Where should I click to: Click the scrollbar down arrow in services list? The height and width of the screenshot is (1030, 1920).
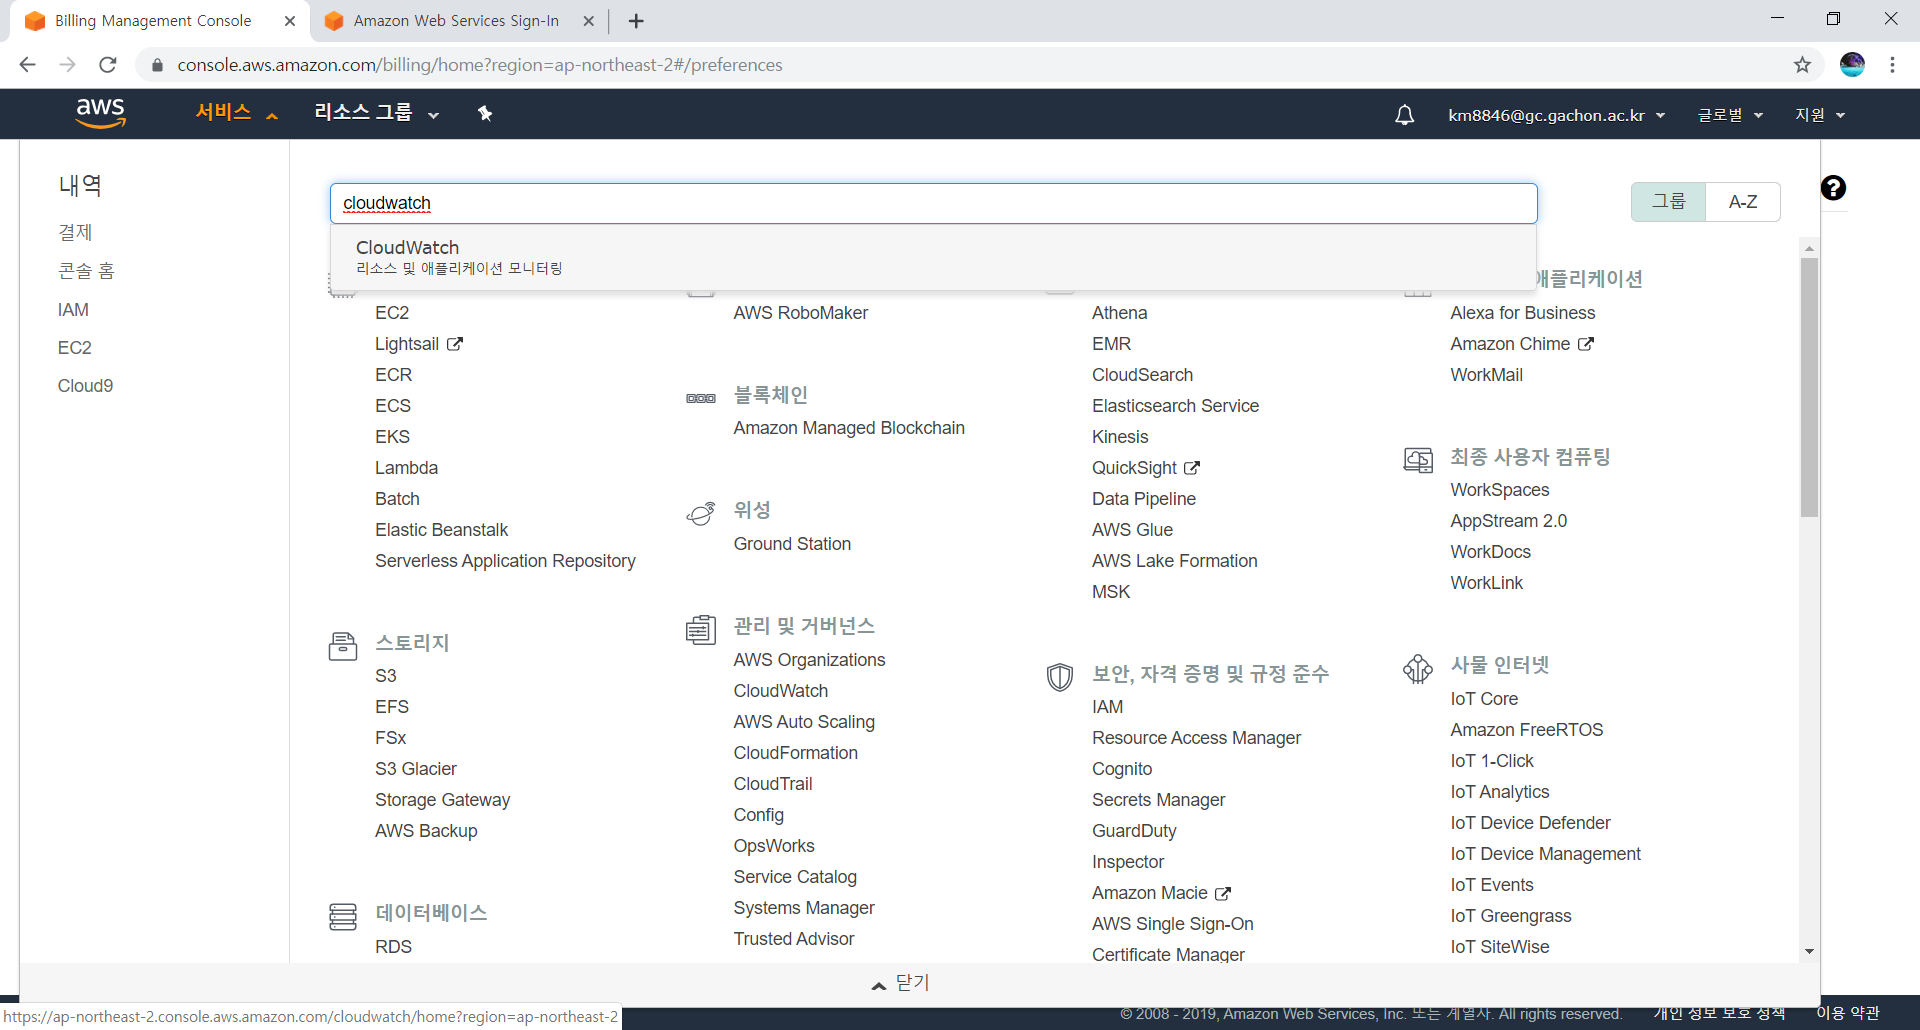1809,951
